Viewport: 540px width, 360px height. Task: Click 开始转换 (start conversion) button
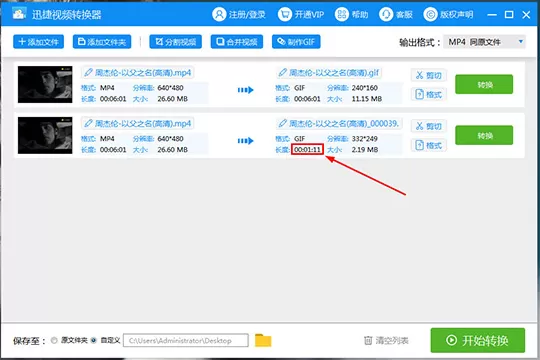tap(478, 340)
